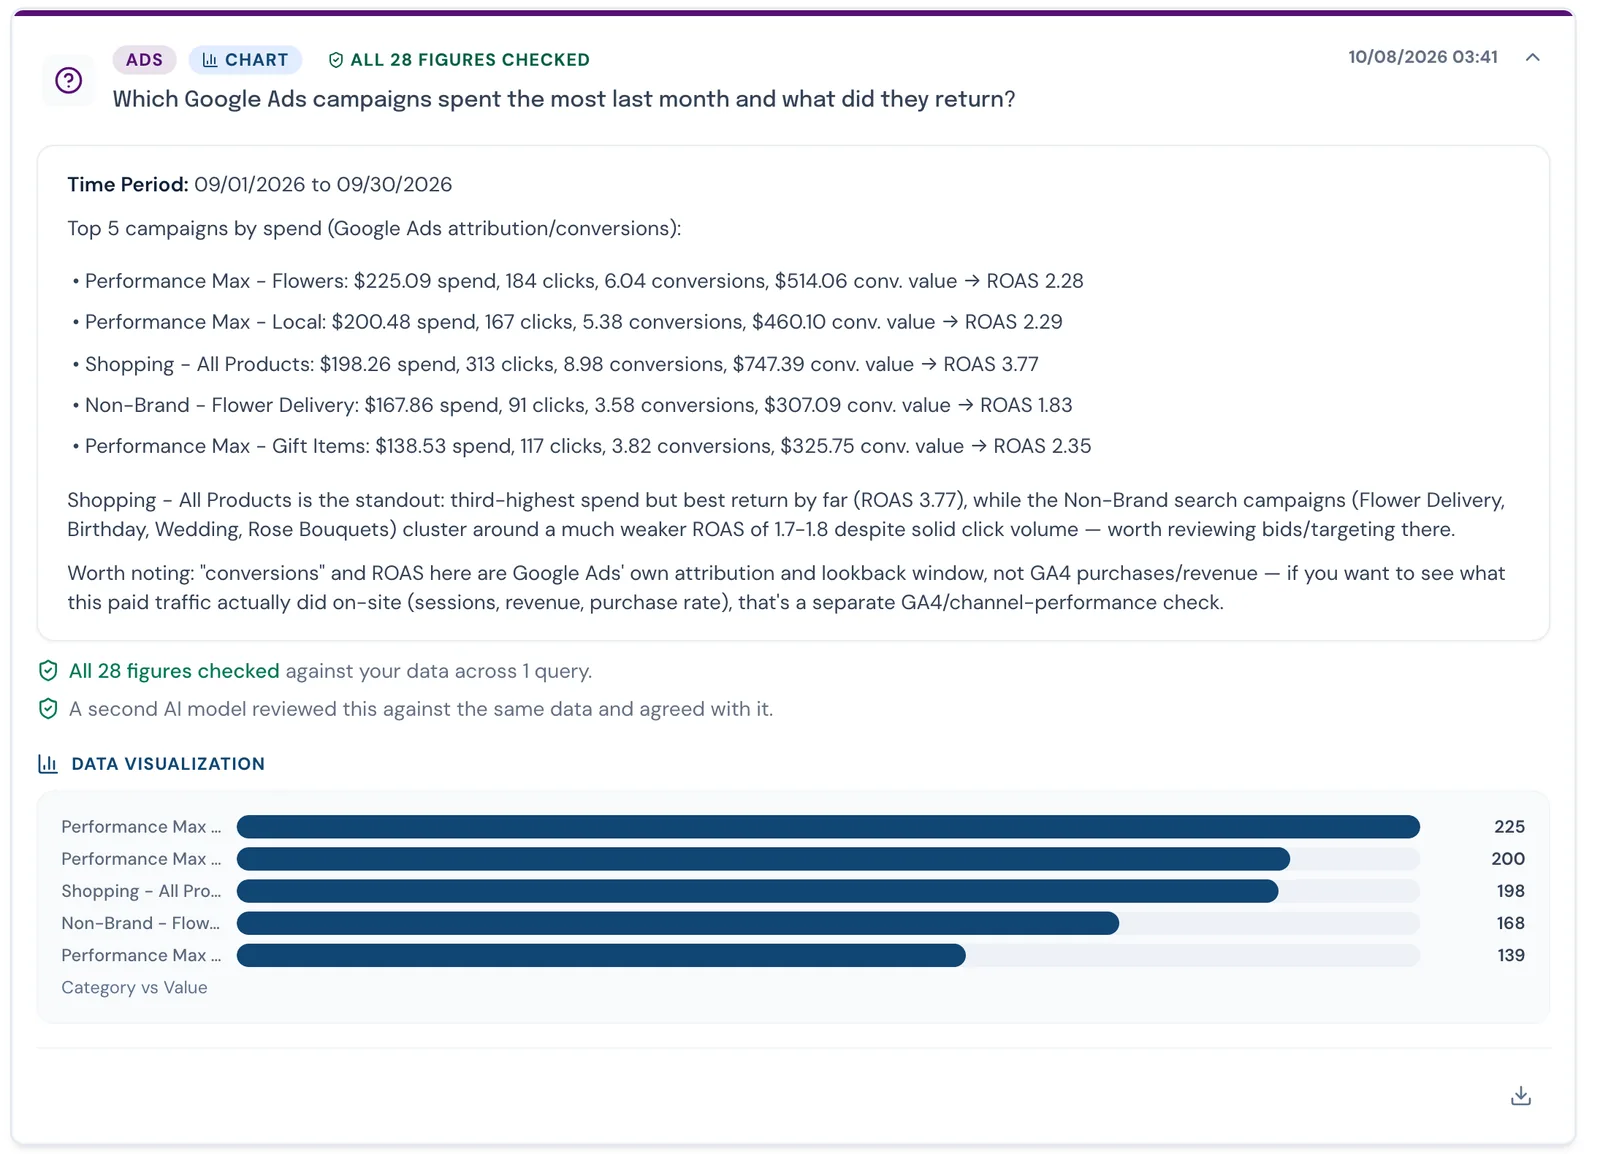Collapse the answer card with the chevron
The image size is (1600, 1154).
[1532, 57]
